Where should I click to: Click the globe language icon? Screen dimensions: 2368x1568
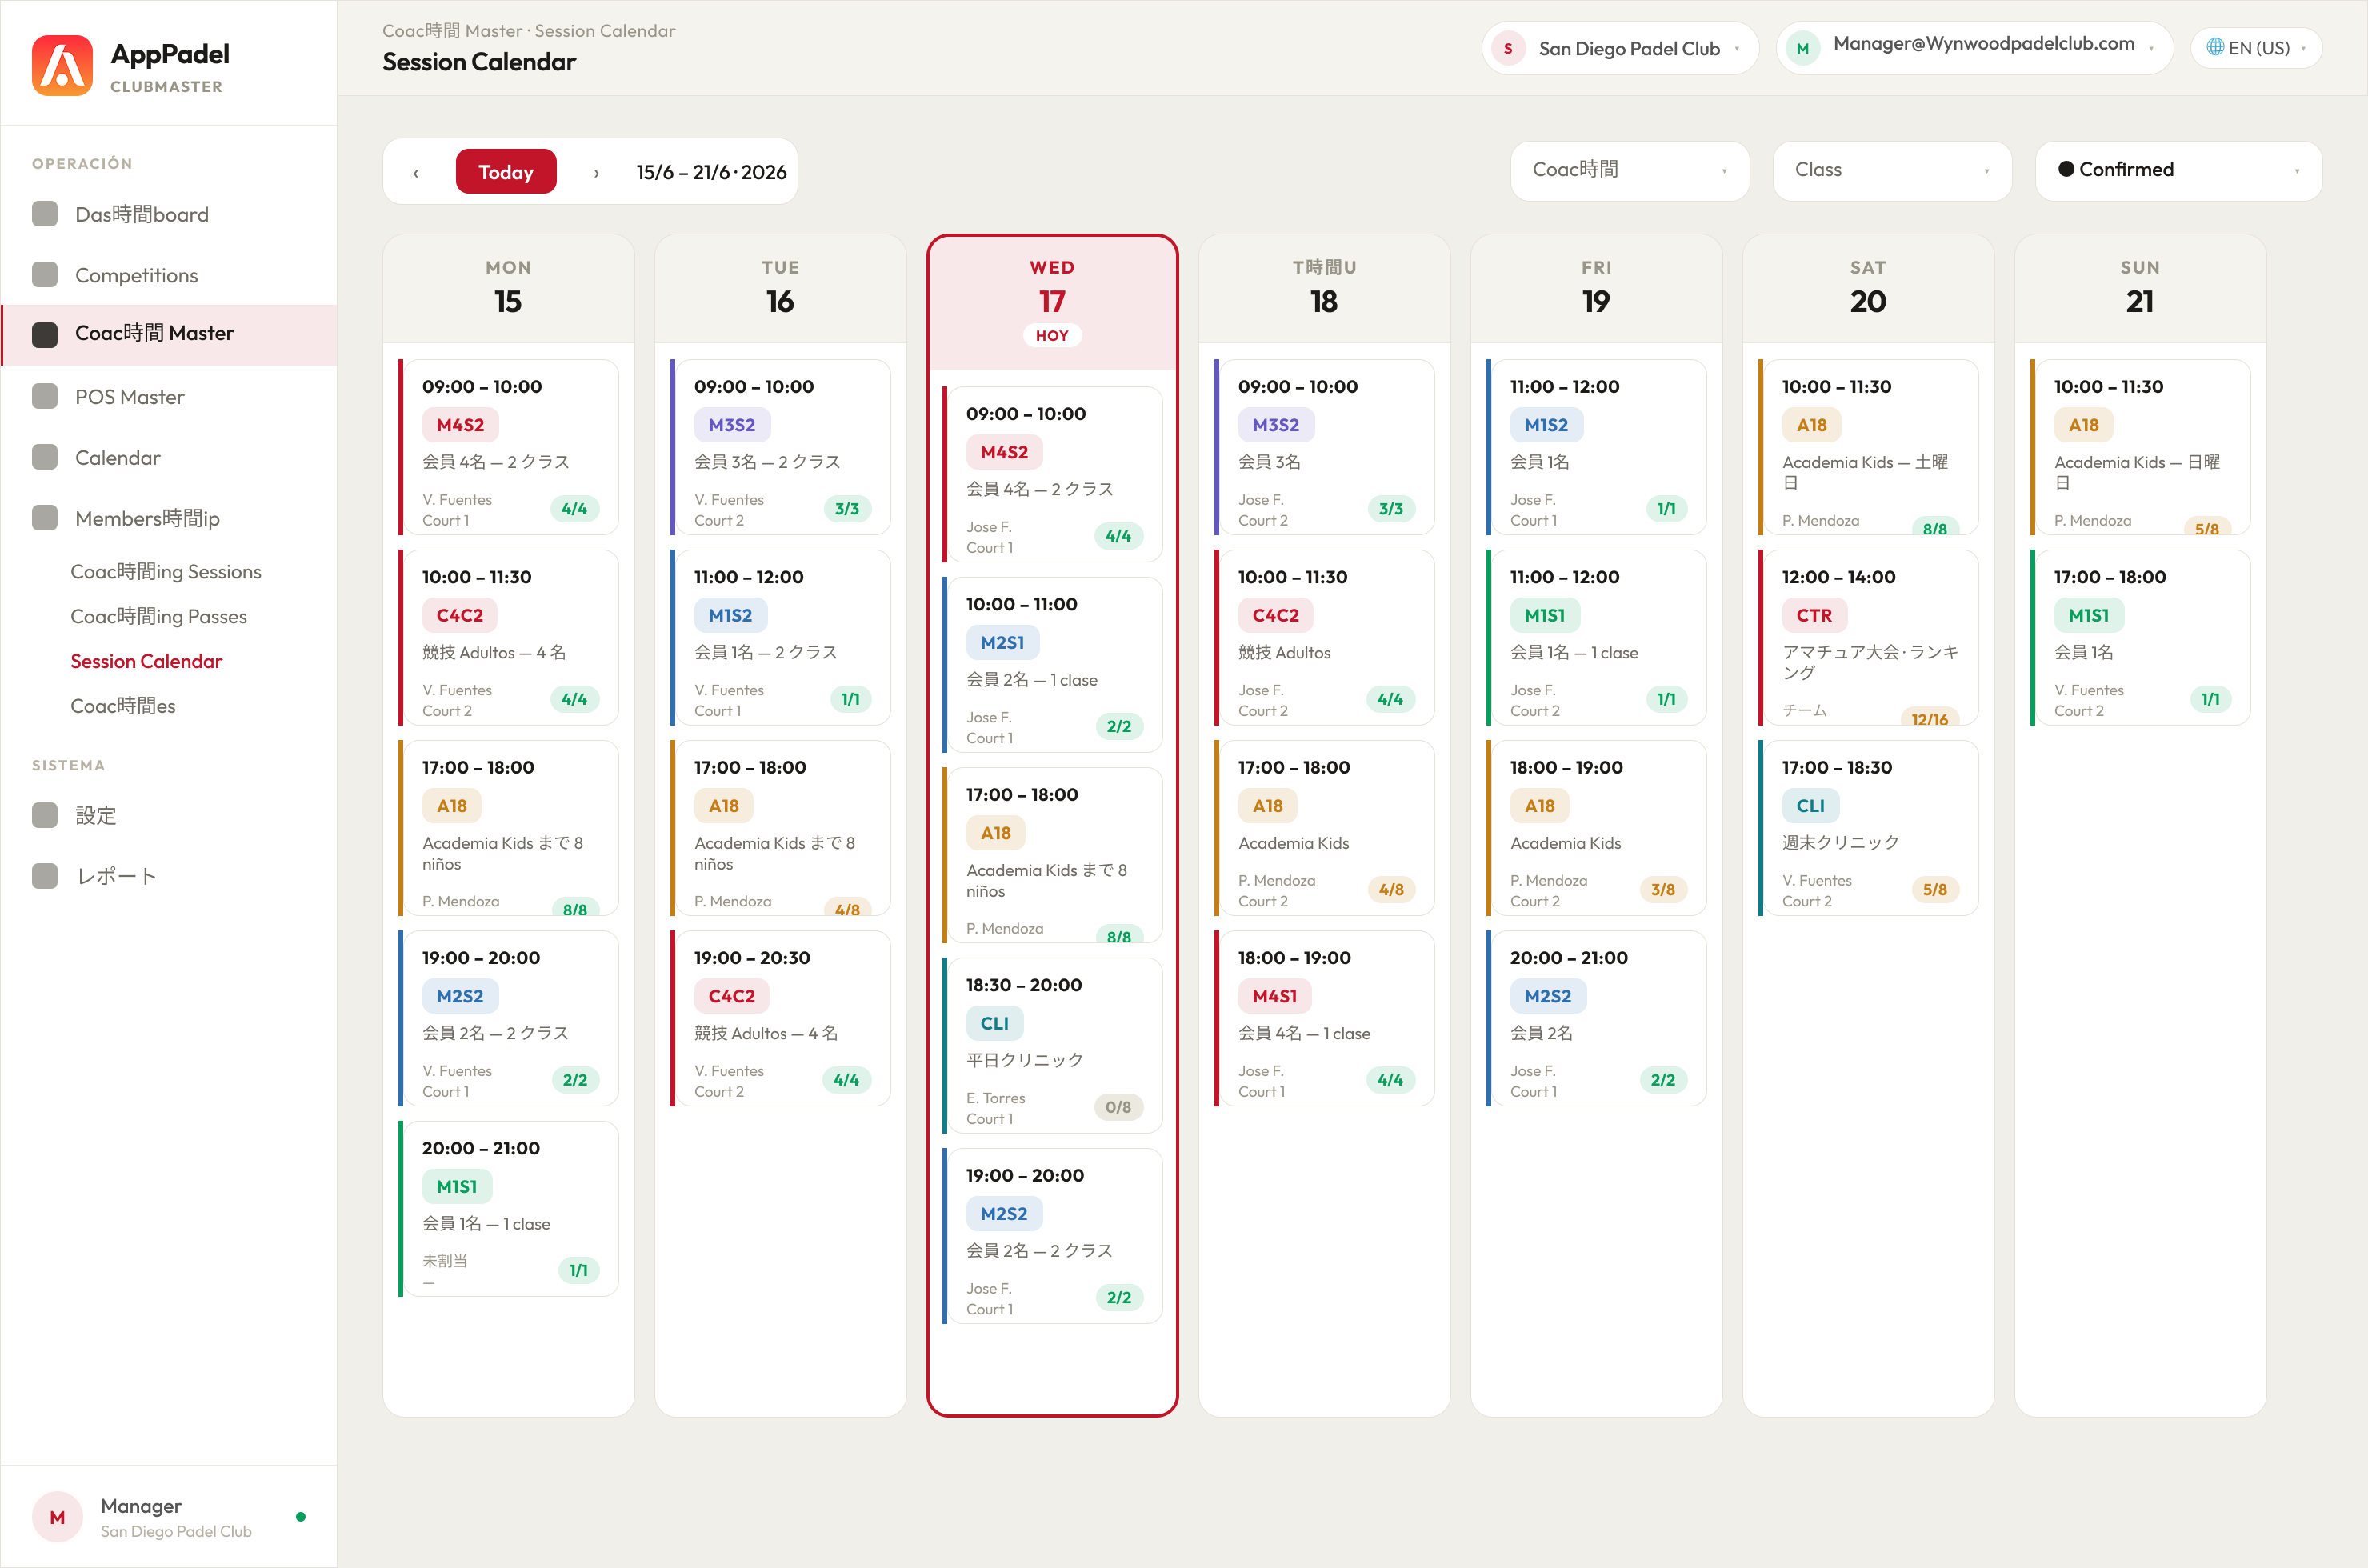2215,47
